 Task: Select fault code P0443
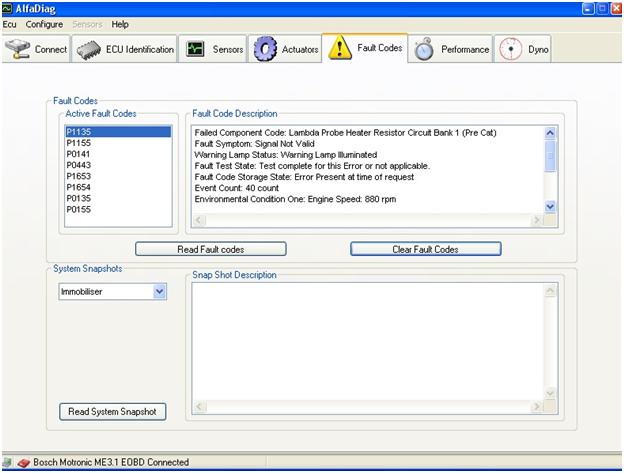(x=118, y=165)
